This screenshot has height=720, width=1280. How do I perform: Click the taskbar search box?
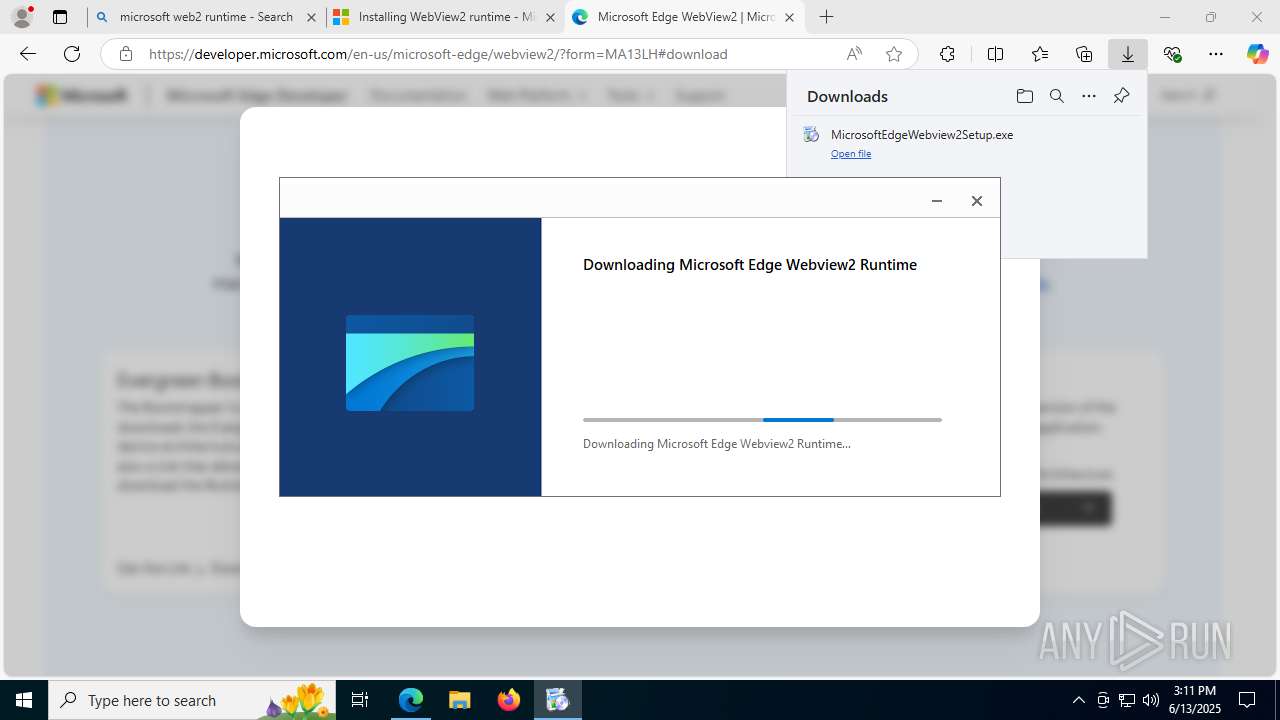point(194,700)
